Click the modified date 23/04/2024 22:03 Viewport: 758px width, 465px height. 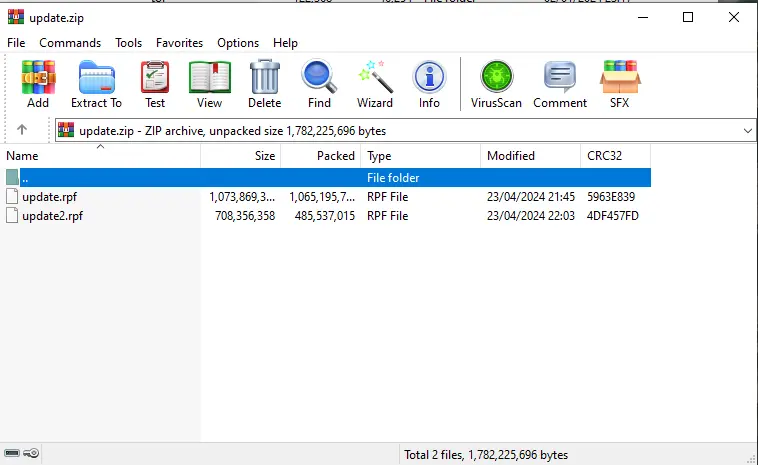531,216
